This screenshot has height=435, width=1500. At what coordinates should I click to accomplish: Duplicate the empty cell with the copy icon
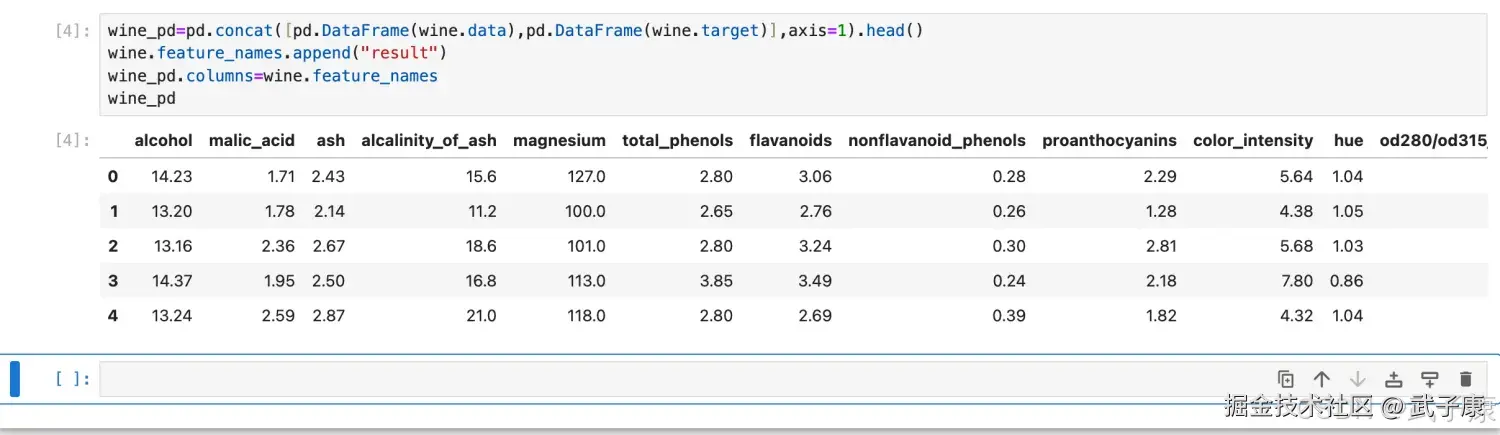pyautogui.click(x=1286, y=379)
